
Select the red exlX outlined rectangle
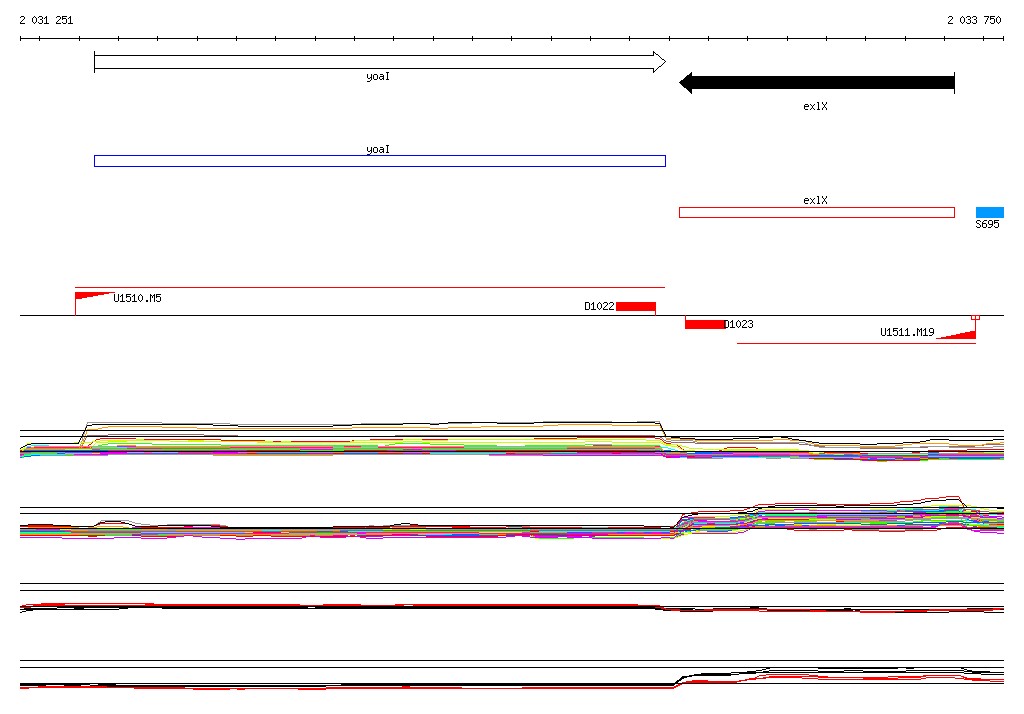tap(817, 212)
